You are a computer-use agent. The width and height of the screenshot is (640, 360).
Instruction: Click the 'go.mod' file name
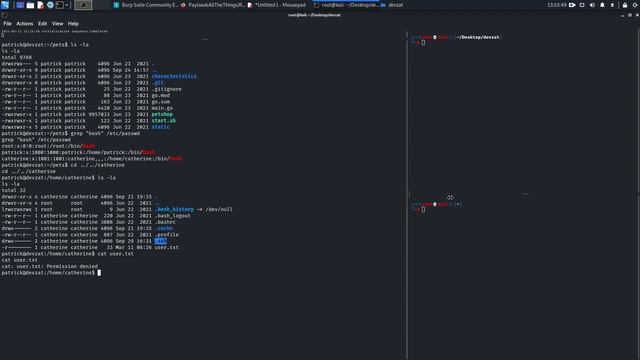pos(161,96)
